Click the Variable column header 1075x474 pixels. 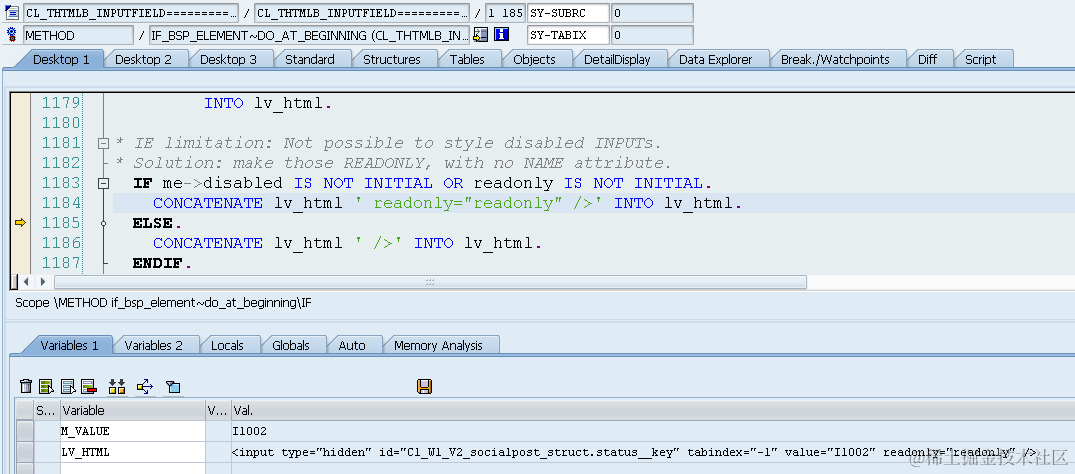point(132,410)
